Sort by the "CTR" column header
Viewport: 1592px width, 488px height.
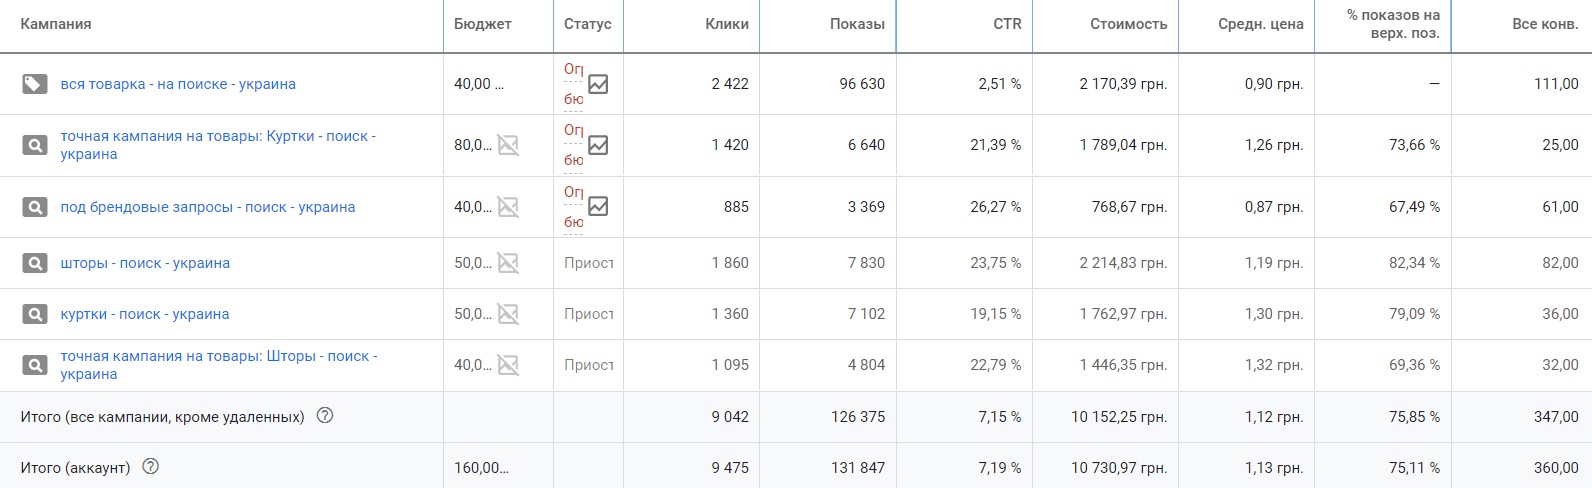[1007, 24]
